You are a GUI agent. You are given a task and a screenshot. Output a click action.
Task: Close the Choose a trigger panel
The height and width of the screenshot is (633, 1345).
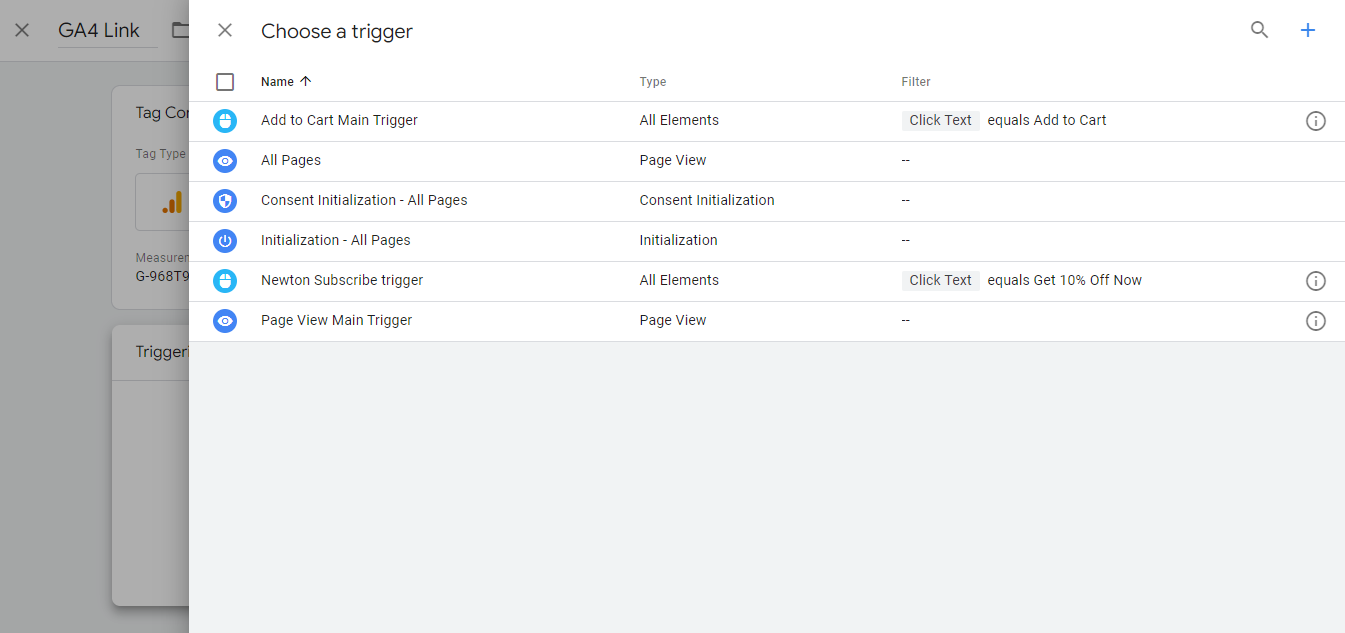click(225, 30)
